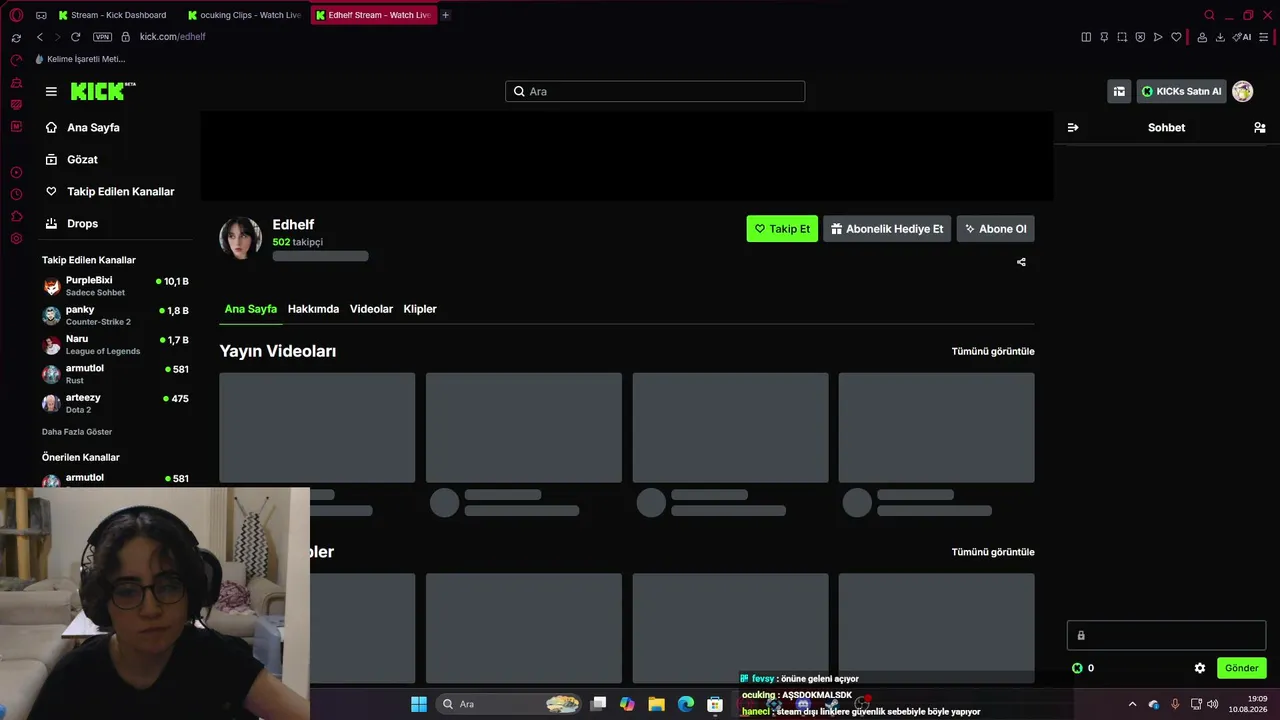Image resolution: width=1280 pixels, height=720 pixels.
Task: Open a new browser tab
Action: tap(445, 15)
